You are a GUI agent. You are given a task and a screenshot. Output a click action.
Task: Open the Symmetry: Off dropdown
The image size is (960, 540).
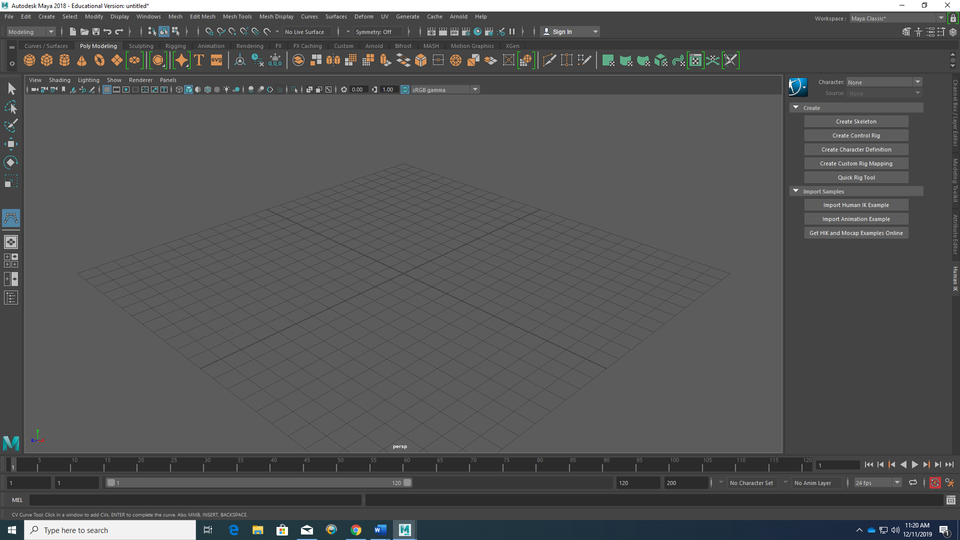click(x=378, y=32)
